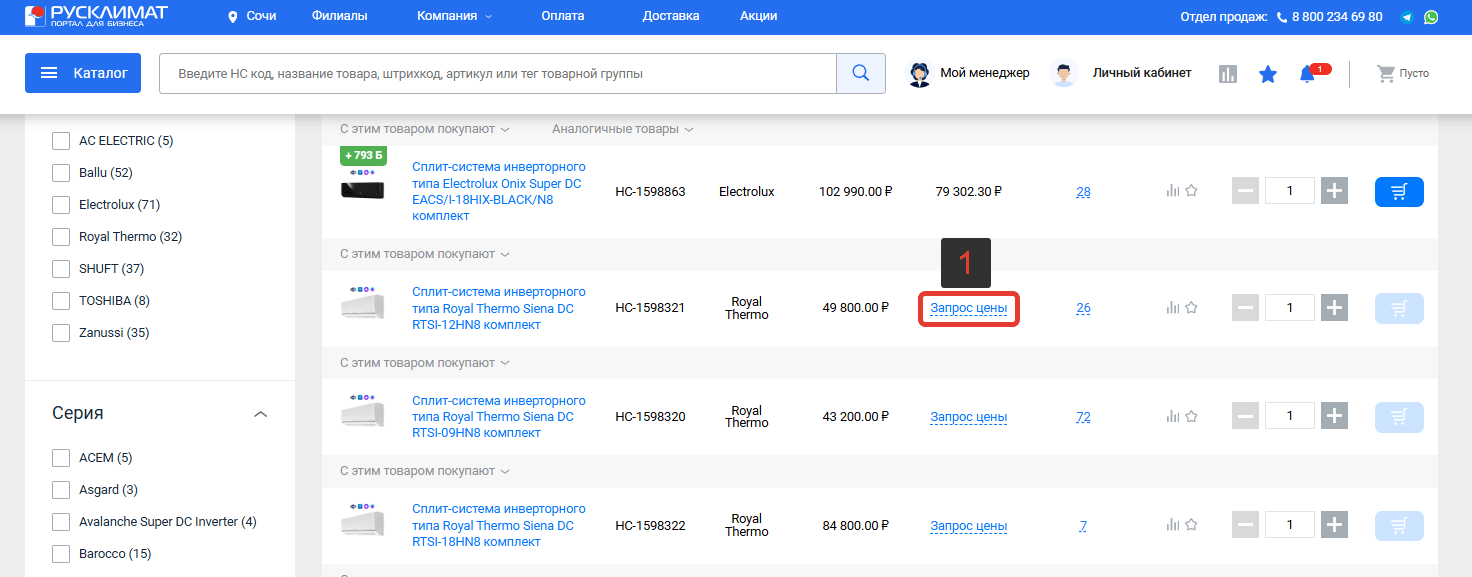
Task: Expand С этим товаром покупают above RTSI-18HN8
Action: click(425, 471)
